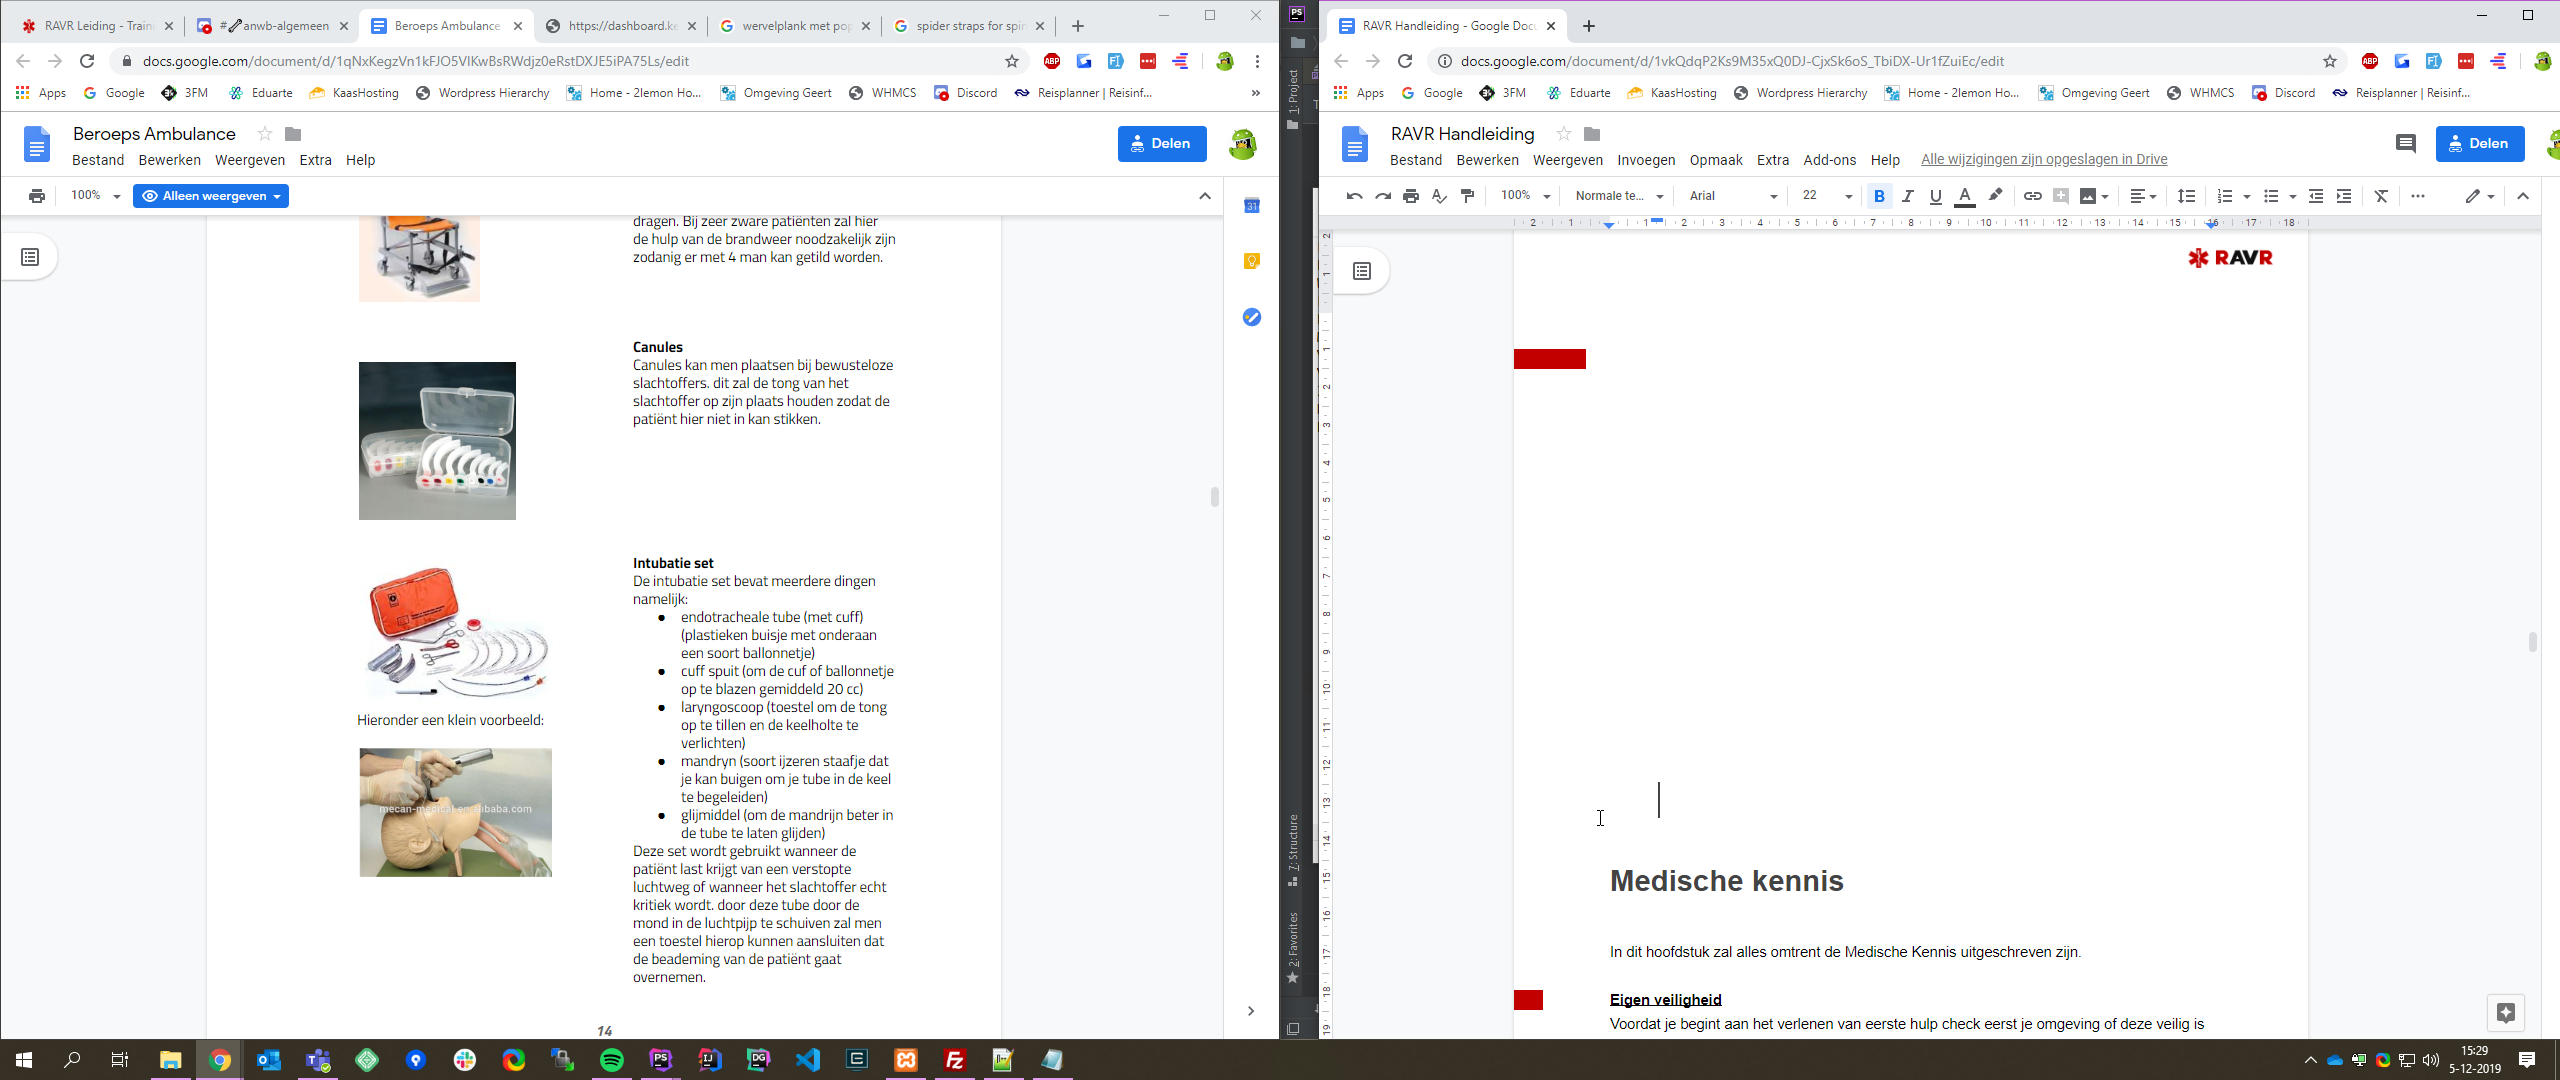Image resolution: width=2560 pixels, height=1080 pixels.
Task: Toggle bold formatting on
Action: pos(1879,196)
